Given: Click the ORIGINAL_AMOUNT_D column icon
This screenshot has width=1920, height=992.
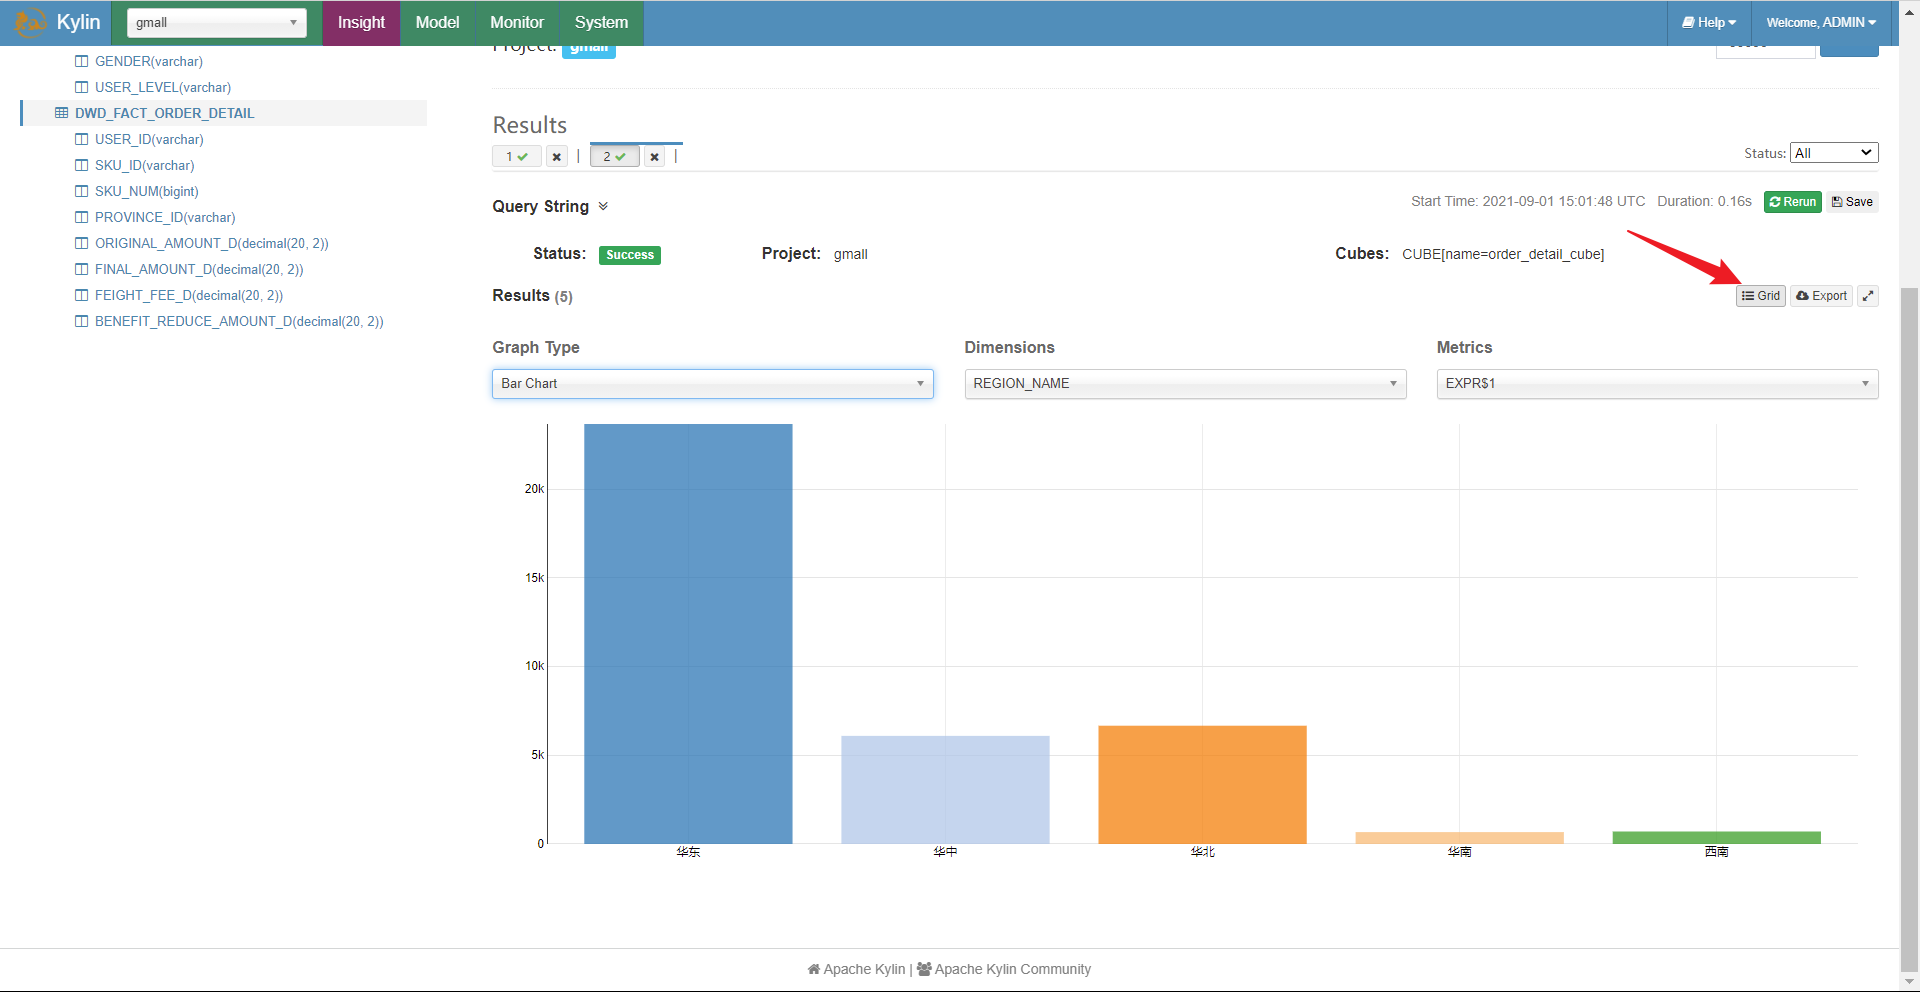Looking at the screenshot, I should [x=82, y=243].
